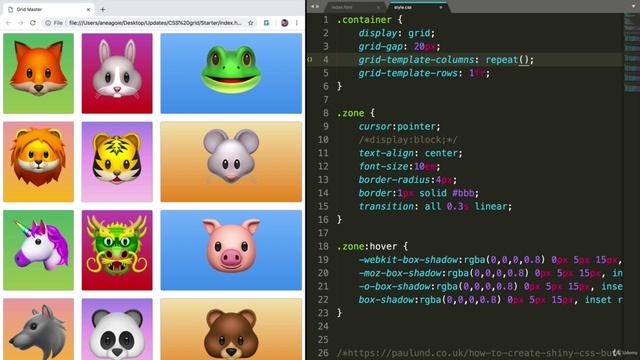Click the box-shadow line 22

coord(491,300)
